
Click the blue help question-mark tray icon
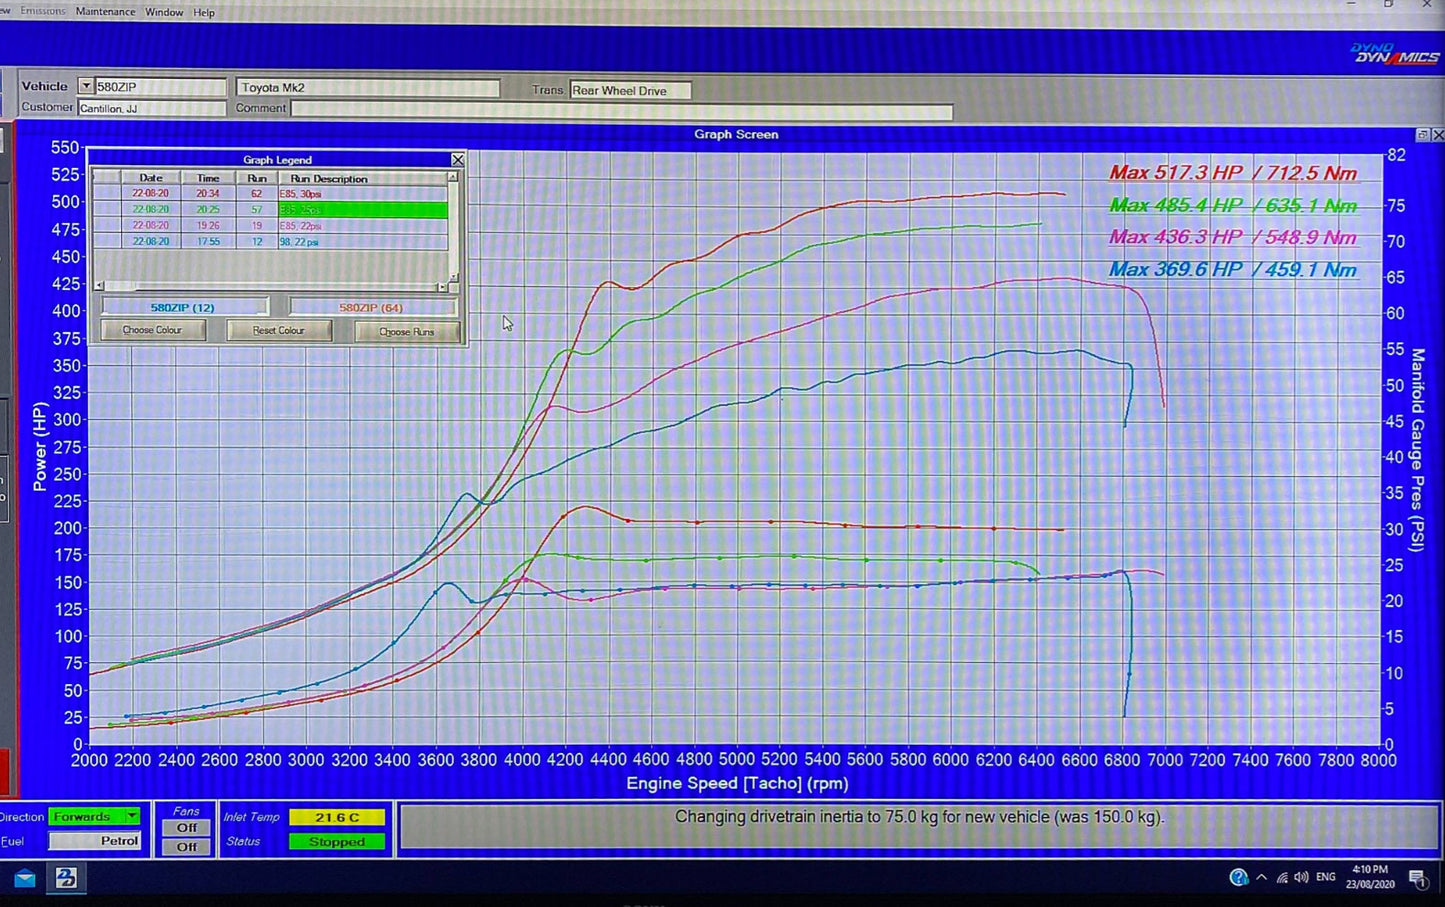1238,876
